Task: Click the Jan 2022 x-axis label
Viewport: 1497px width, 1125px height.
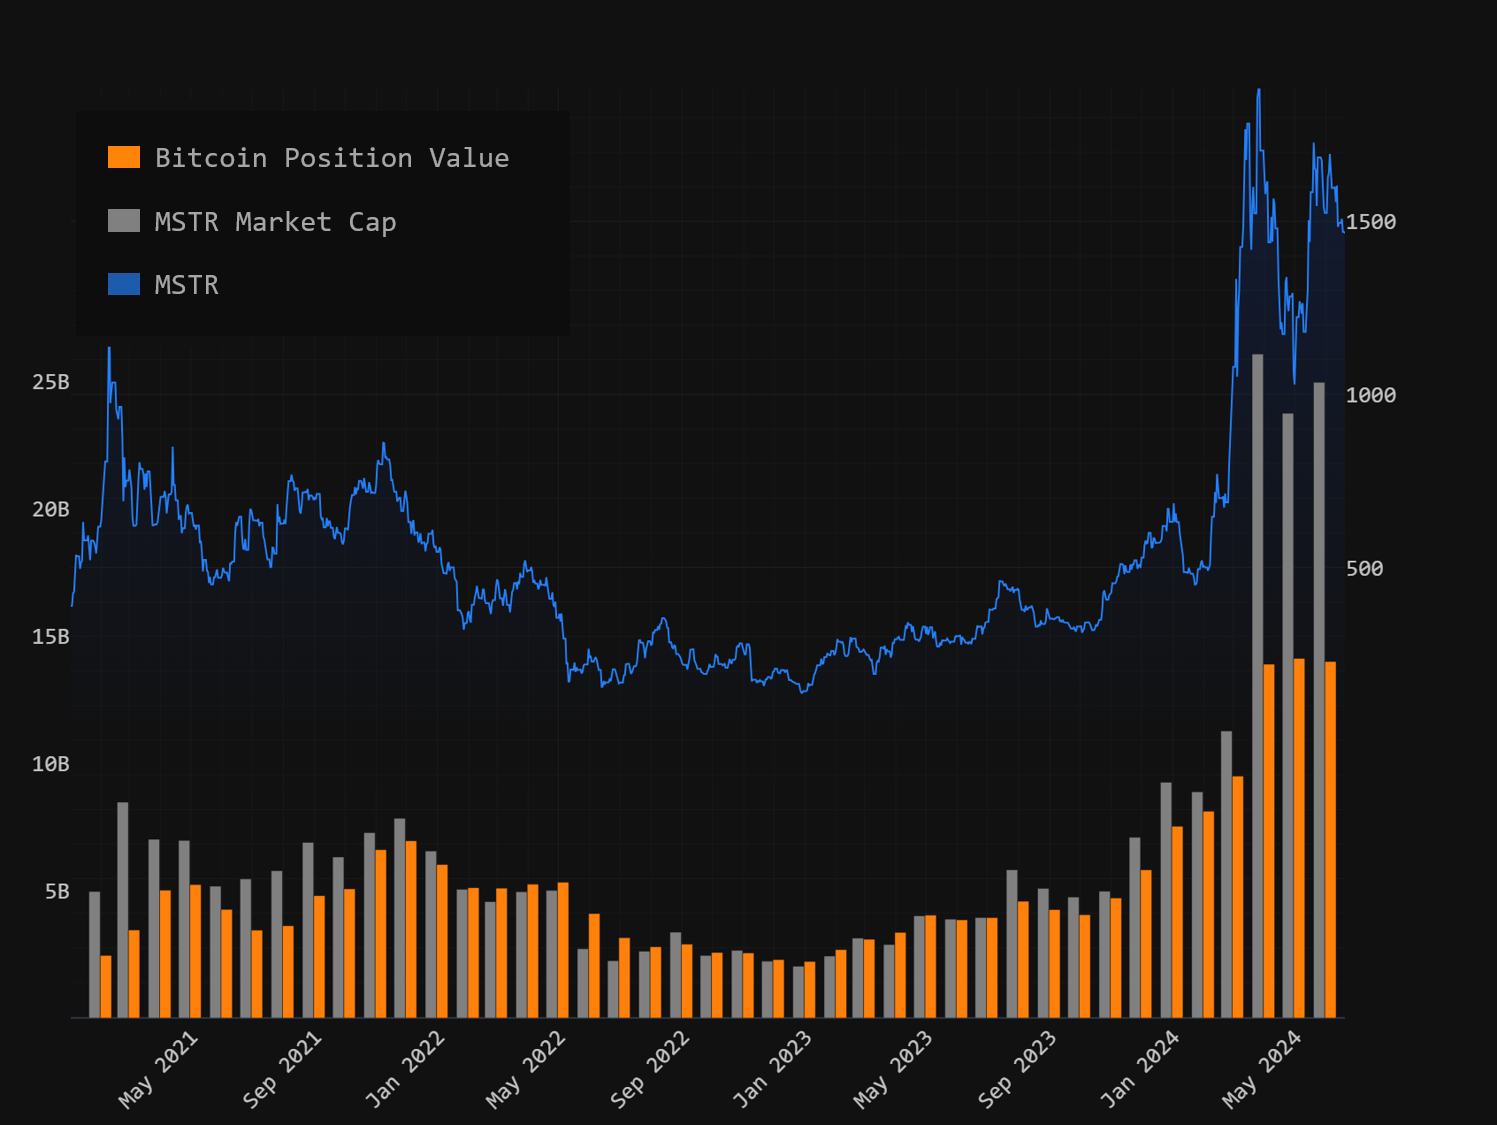Action: (x=404, y=1069)
